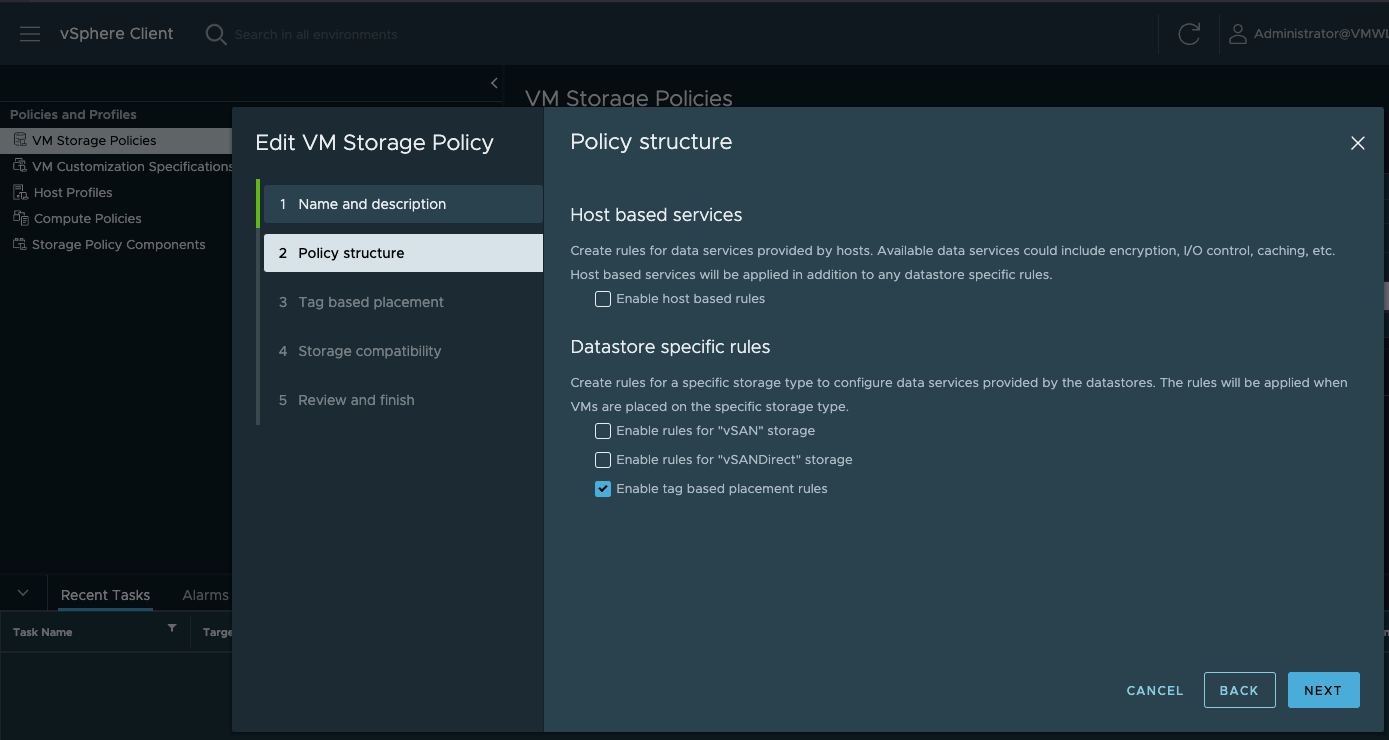Switch to the Recent Tasks tab
The height and width of the screenshot is (740, 1389).
tap(105, 595)
